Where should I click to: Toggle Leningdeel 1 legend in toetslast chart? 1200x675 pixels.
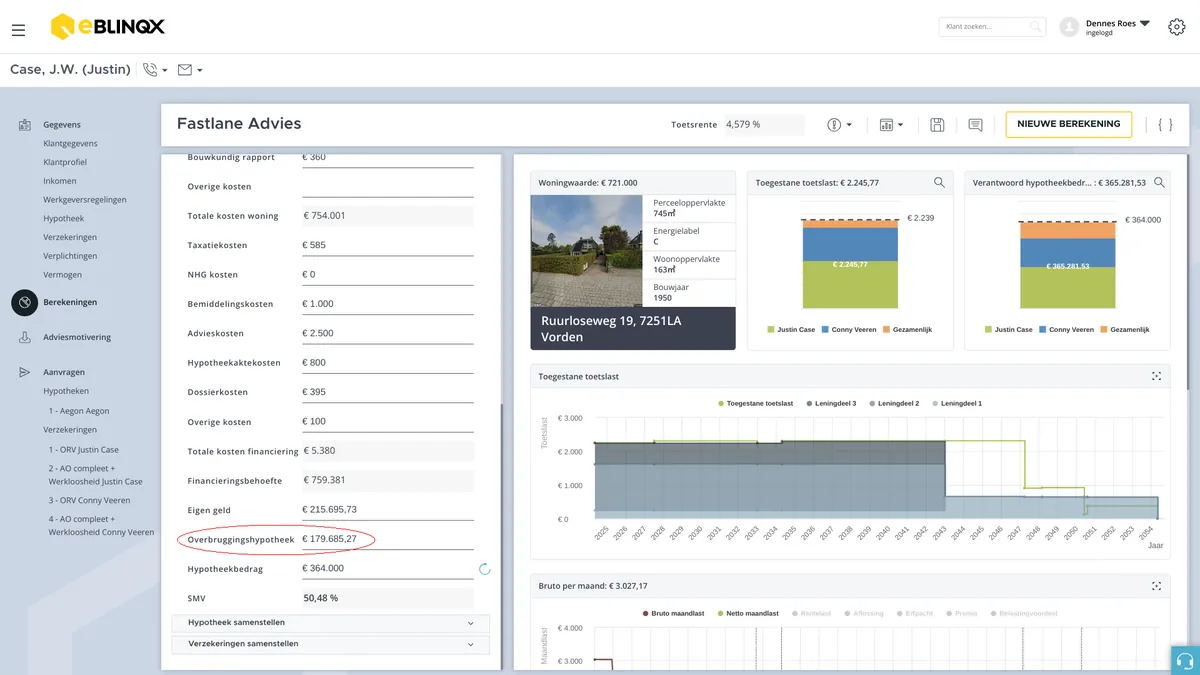(957, 403)
